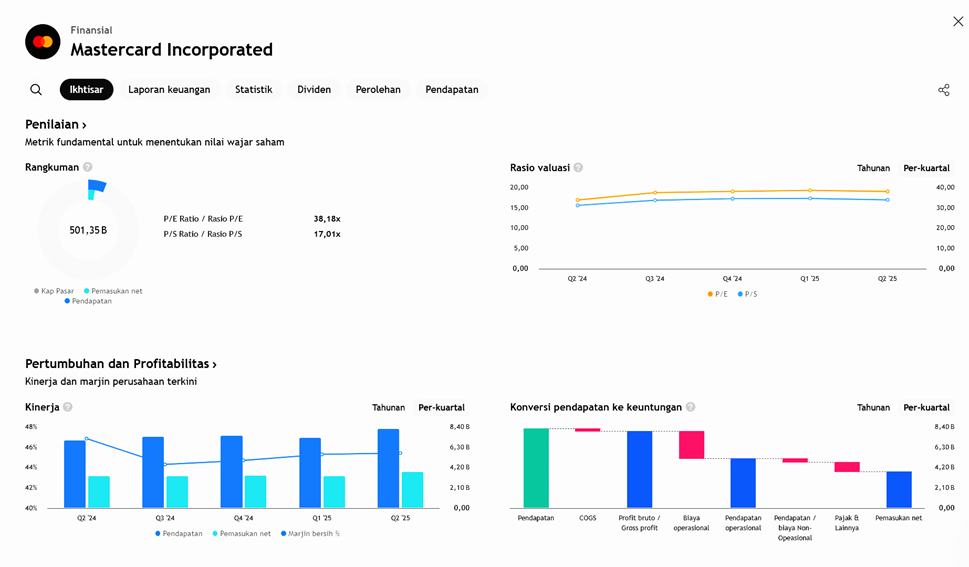Open help icon next to Rangkuman
969x567 pixels.
click(x=88, y=168)
